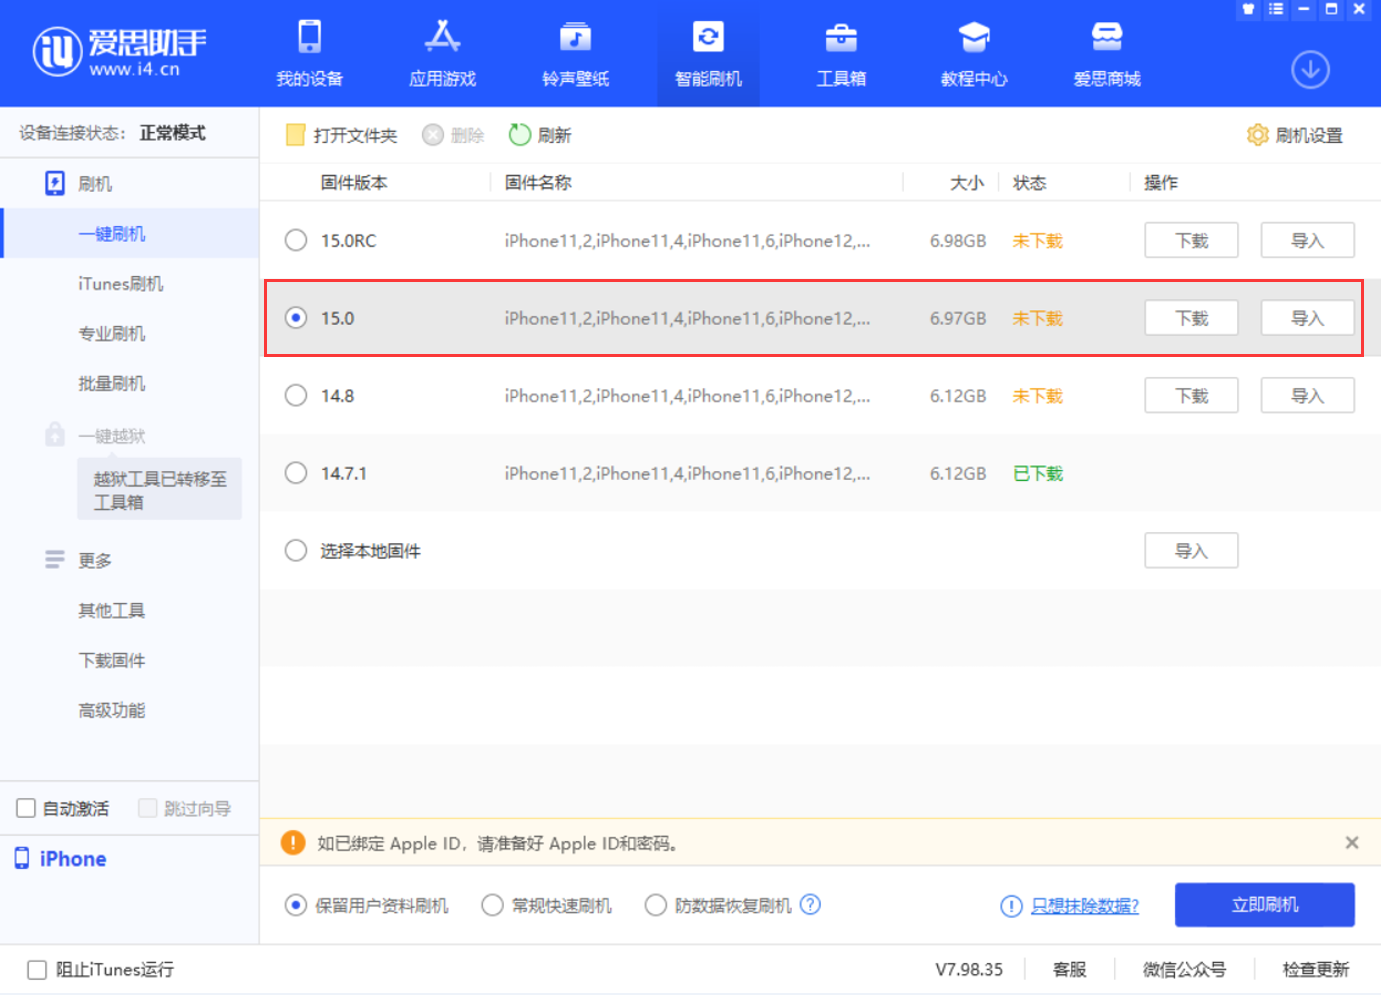
Task: Click the help icon beside 防数据恢复刷机
Action: [x=811, y=904]
